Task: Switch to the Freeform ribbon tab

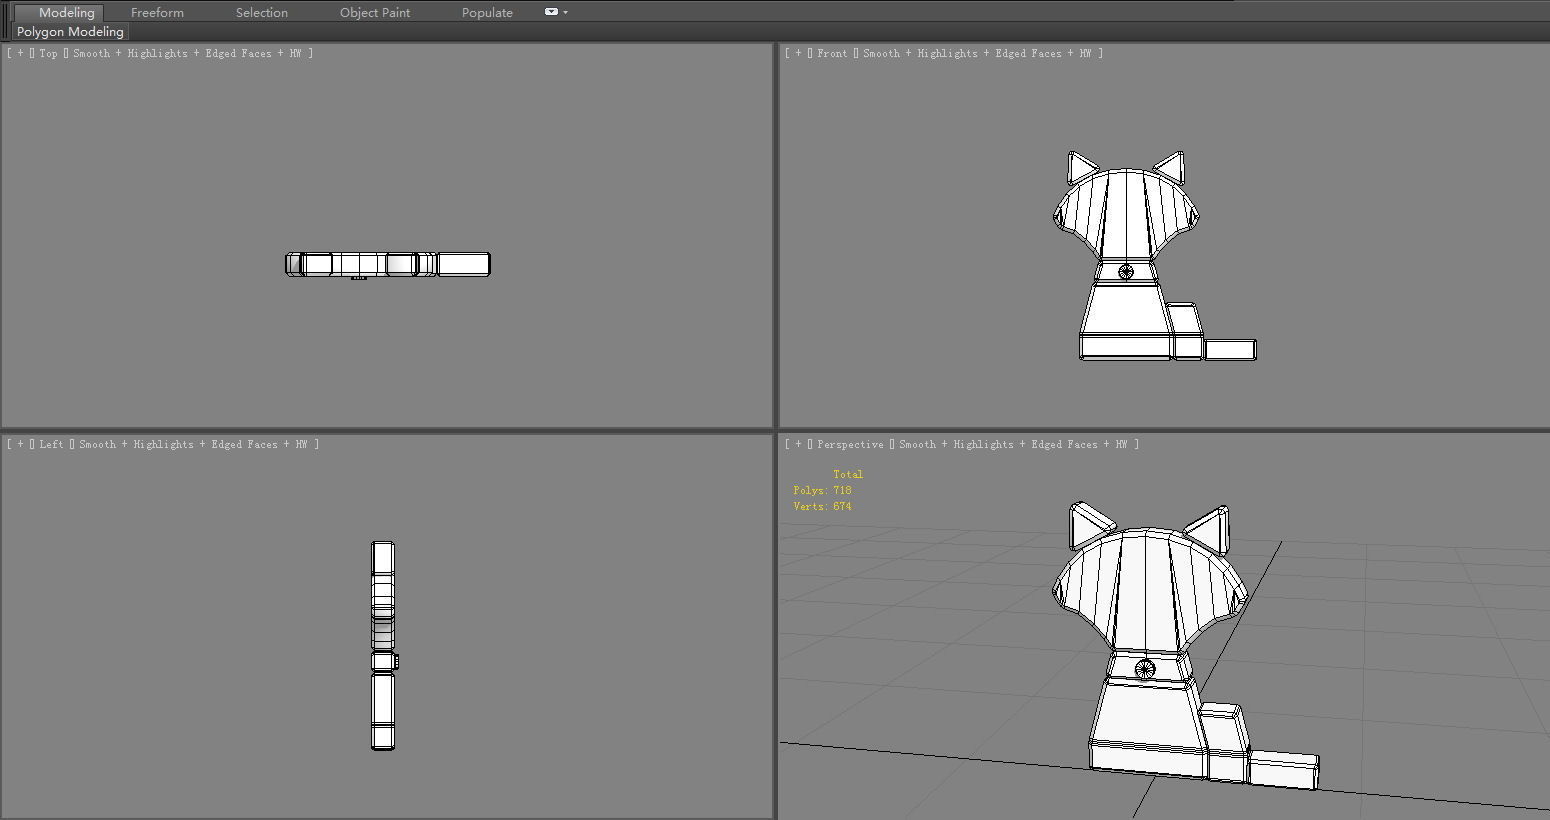Action: click(x=157, y=12)
